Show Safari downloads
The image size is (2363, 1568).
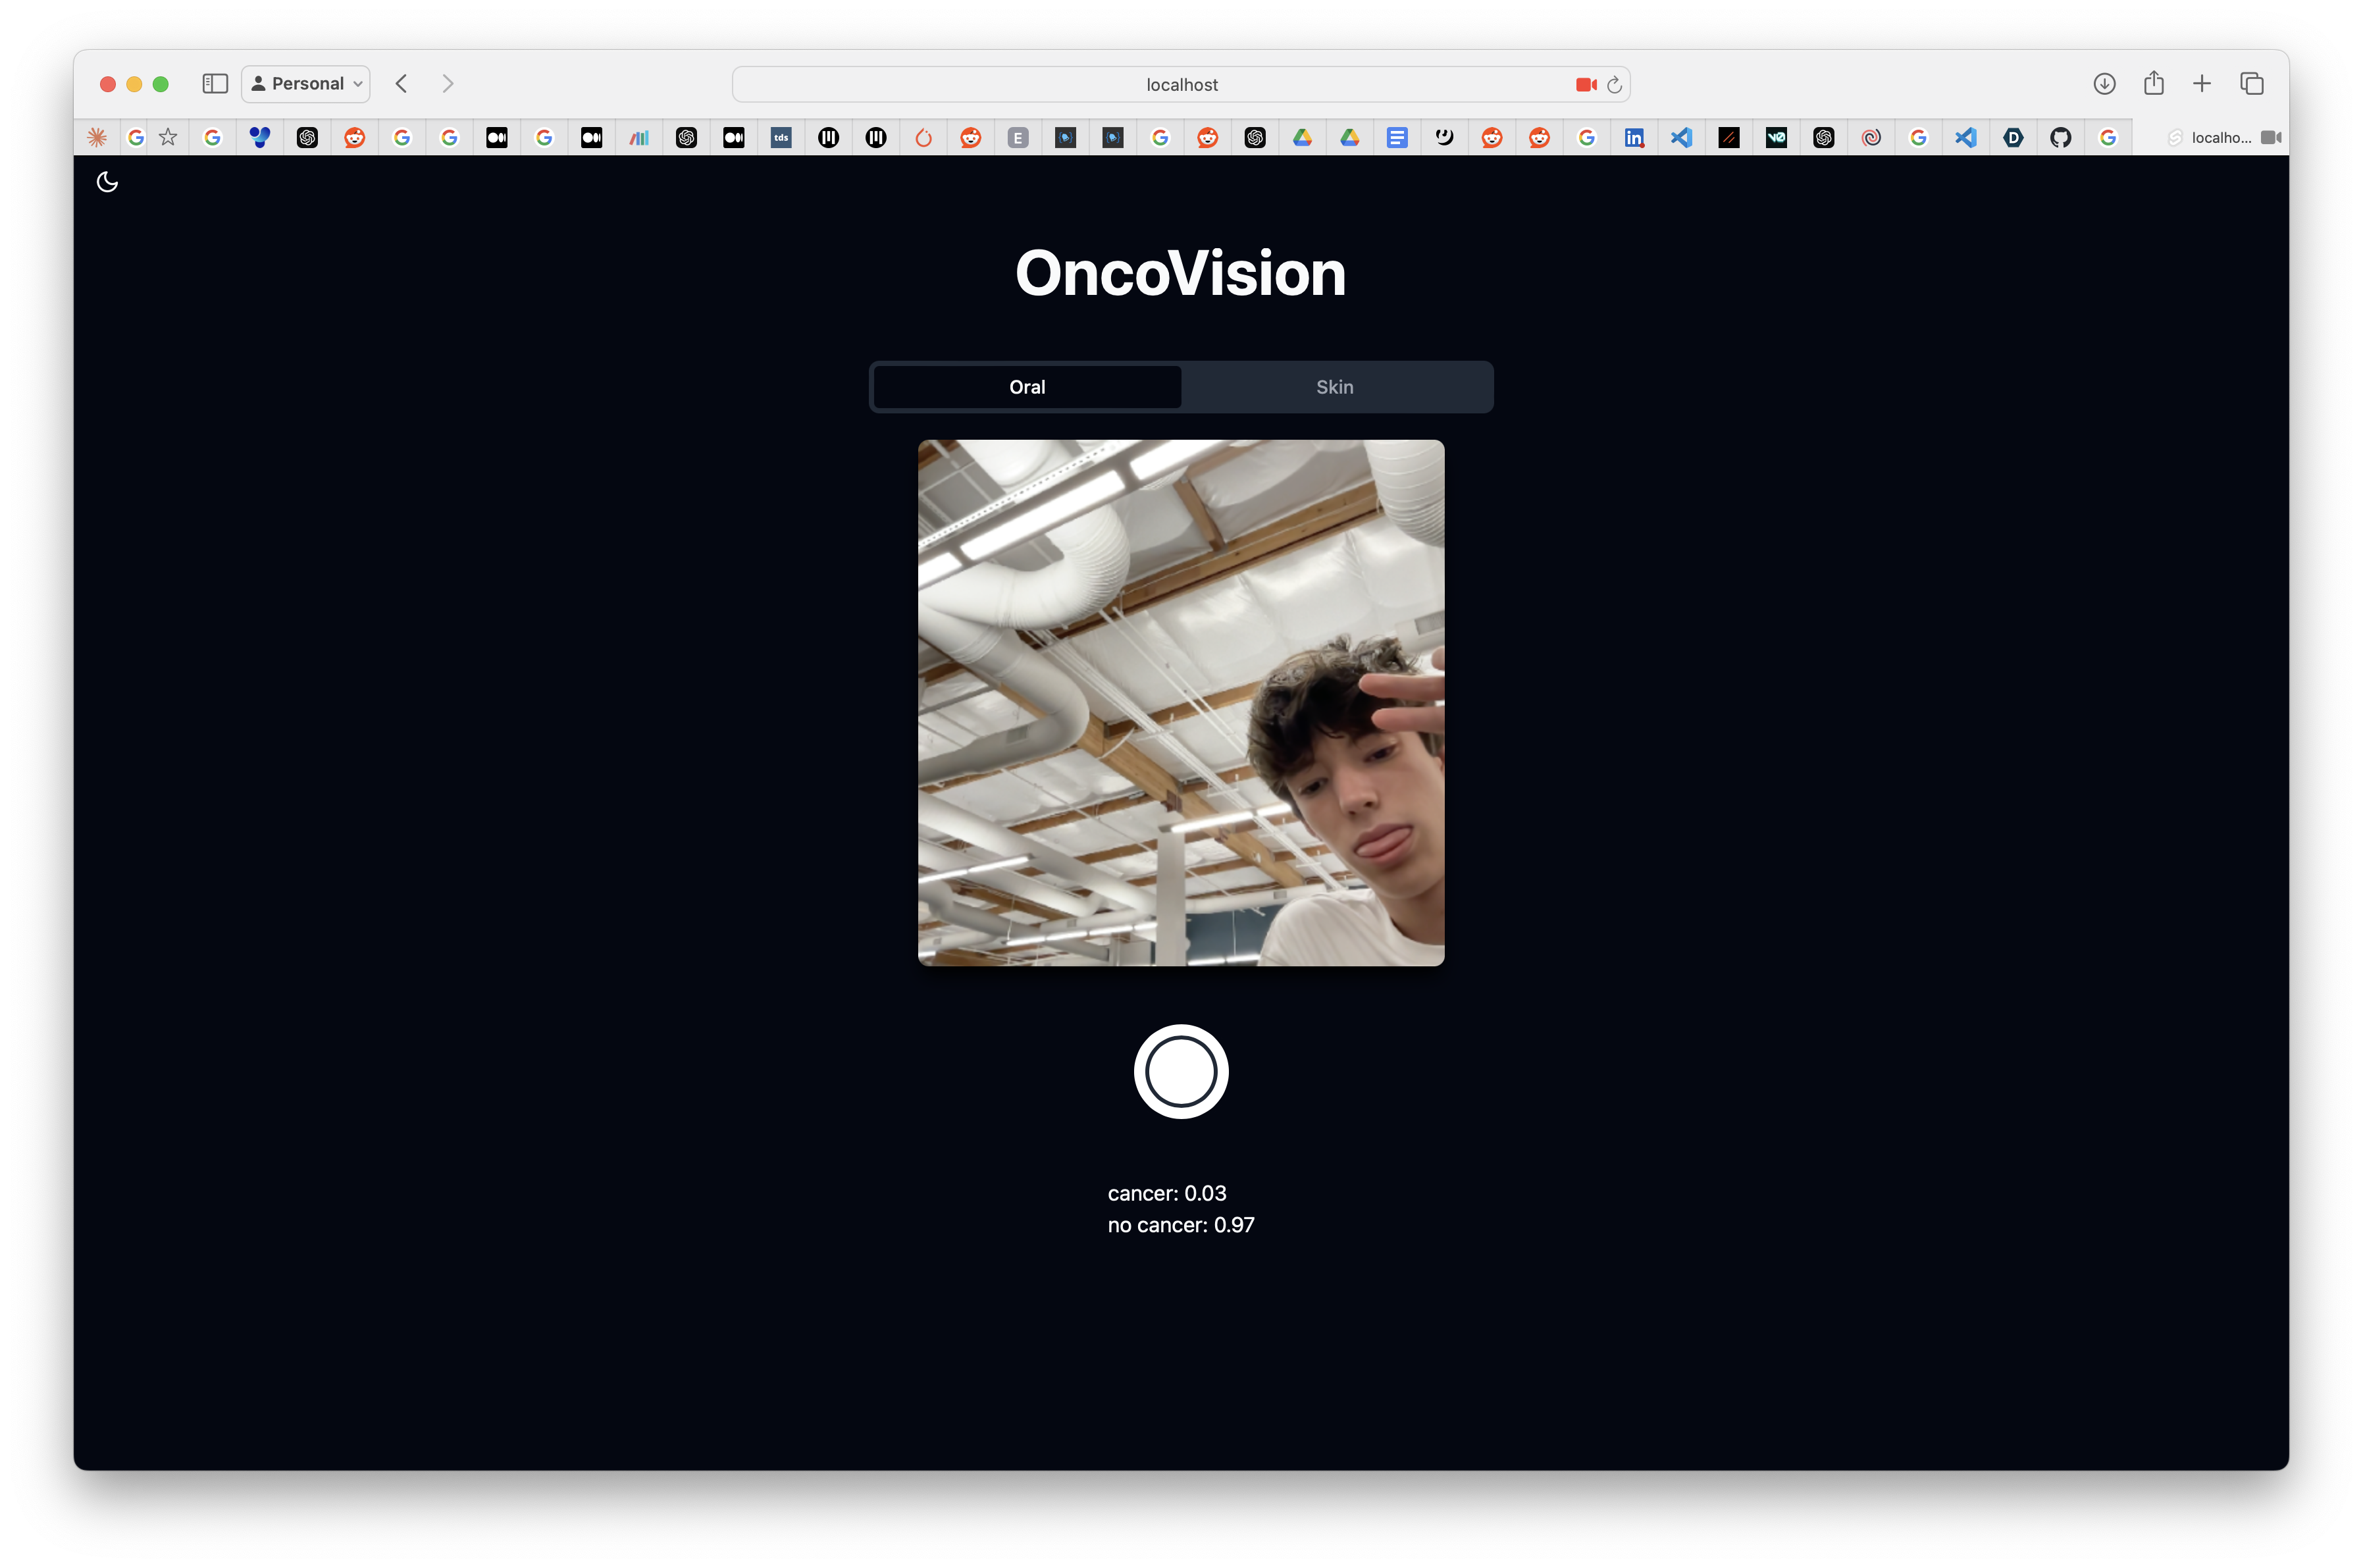point(2104,84)
